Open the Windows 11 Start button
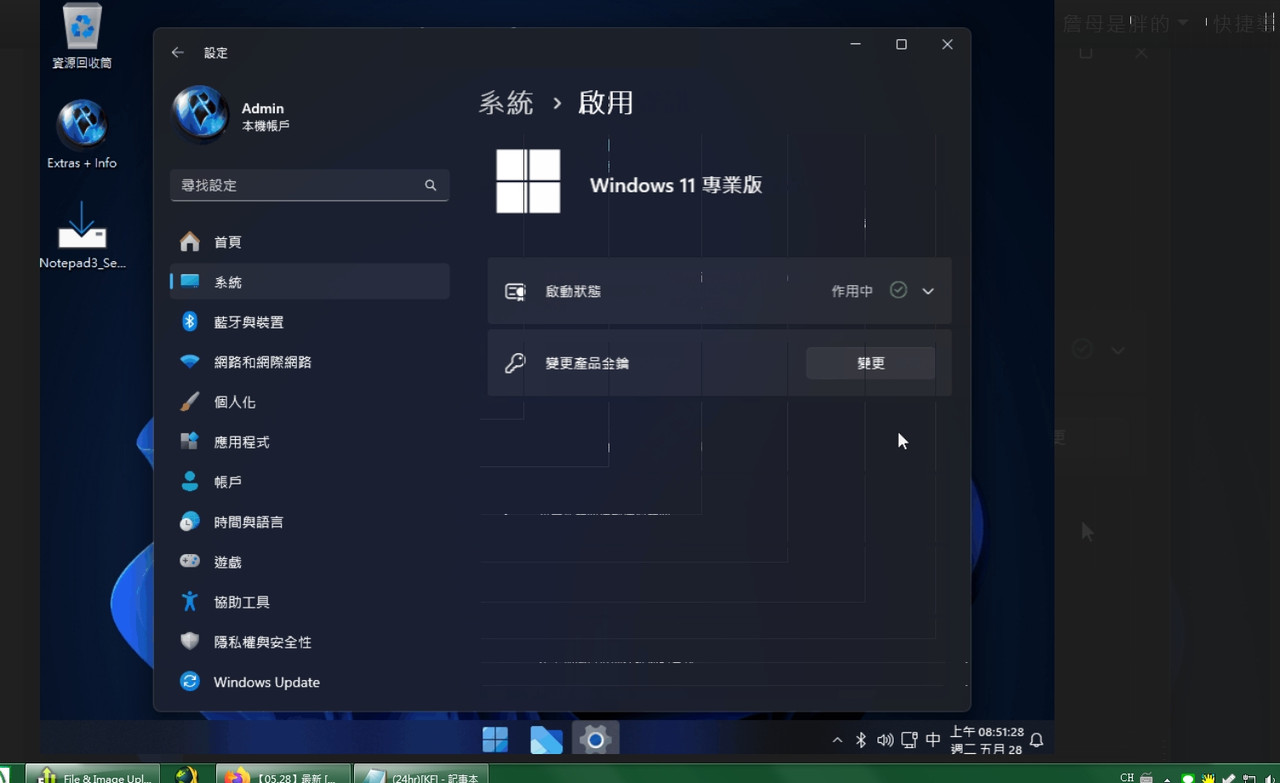 [x=495, y=740]
